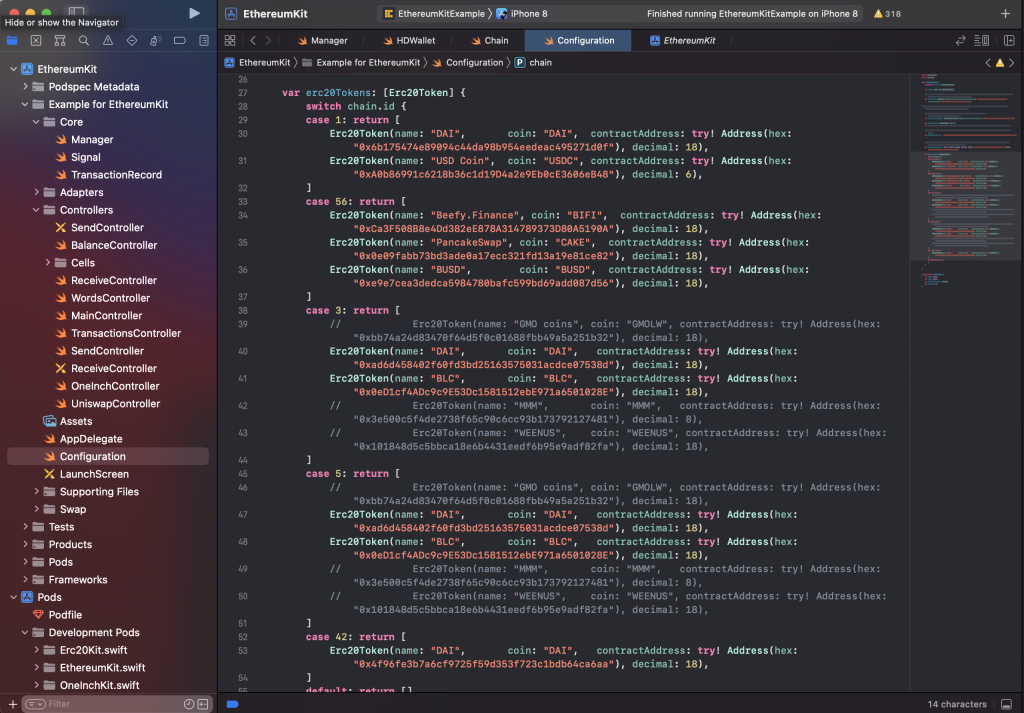Switch to the Manager tab
The width and height of the screenshot is (1024, 713).
(321, 41)
